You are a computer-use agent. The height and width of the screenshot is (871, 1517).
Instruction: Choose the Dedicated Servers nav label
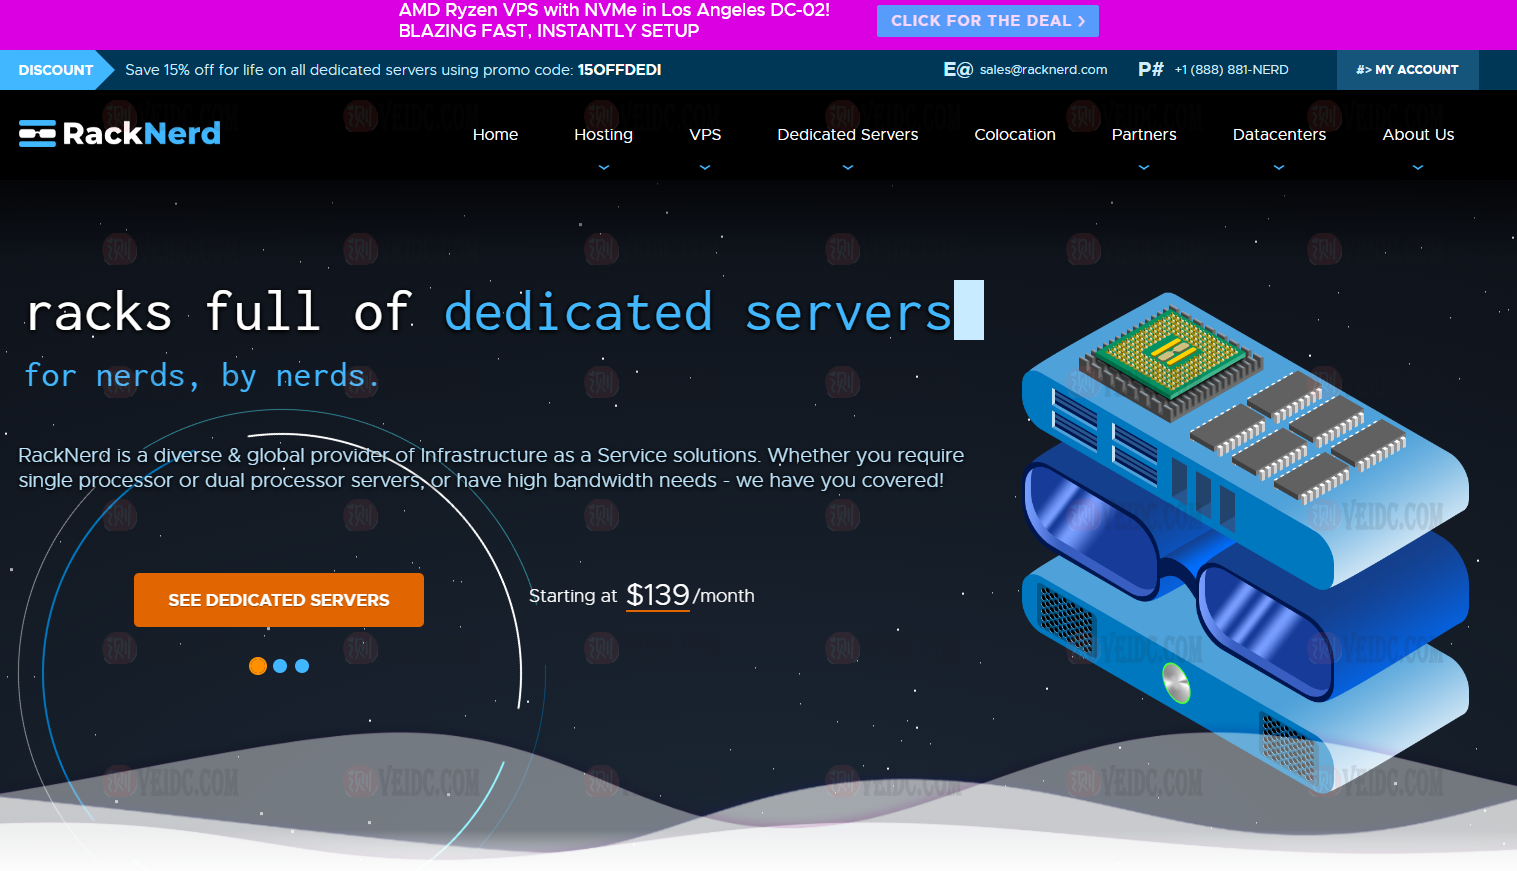pyautogui.click(x=848, y=134)
